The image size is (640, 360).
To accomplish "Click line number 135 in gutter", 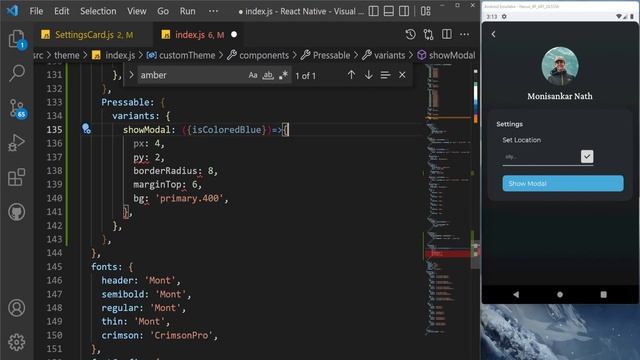I will (x=54, y=130).
